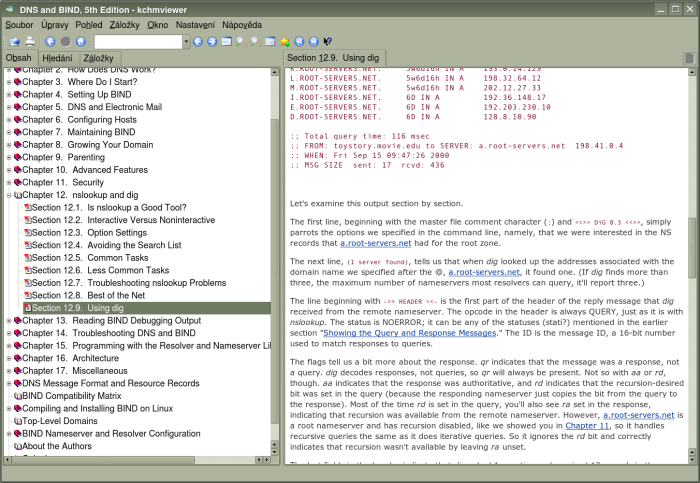Click the home icon in the toolbar
This screenshot has height=483, width=700.
click(x=81, y=41)
